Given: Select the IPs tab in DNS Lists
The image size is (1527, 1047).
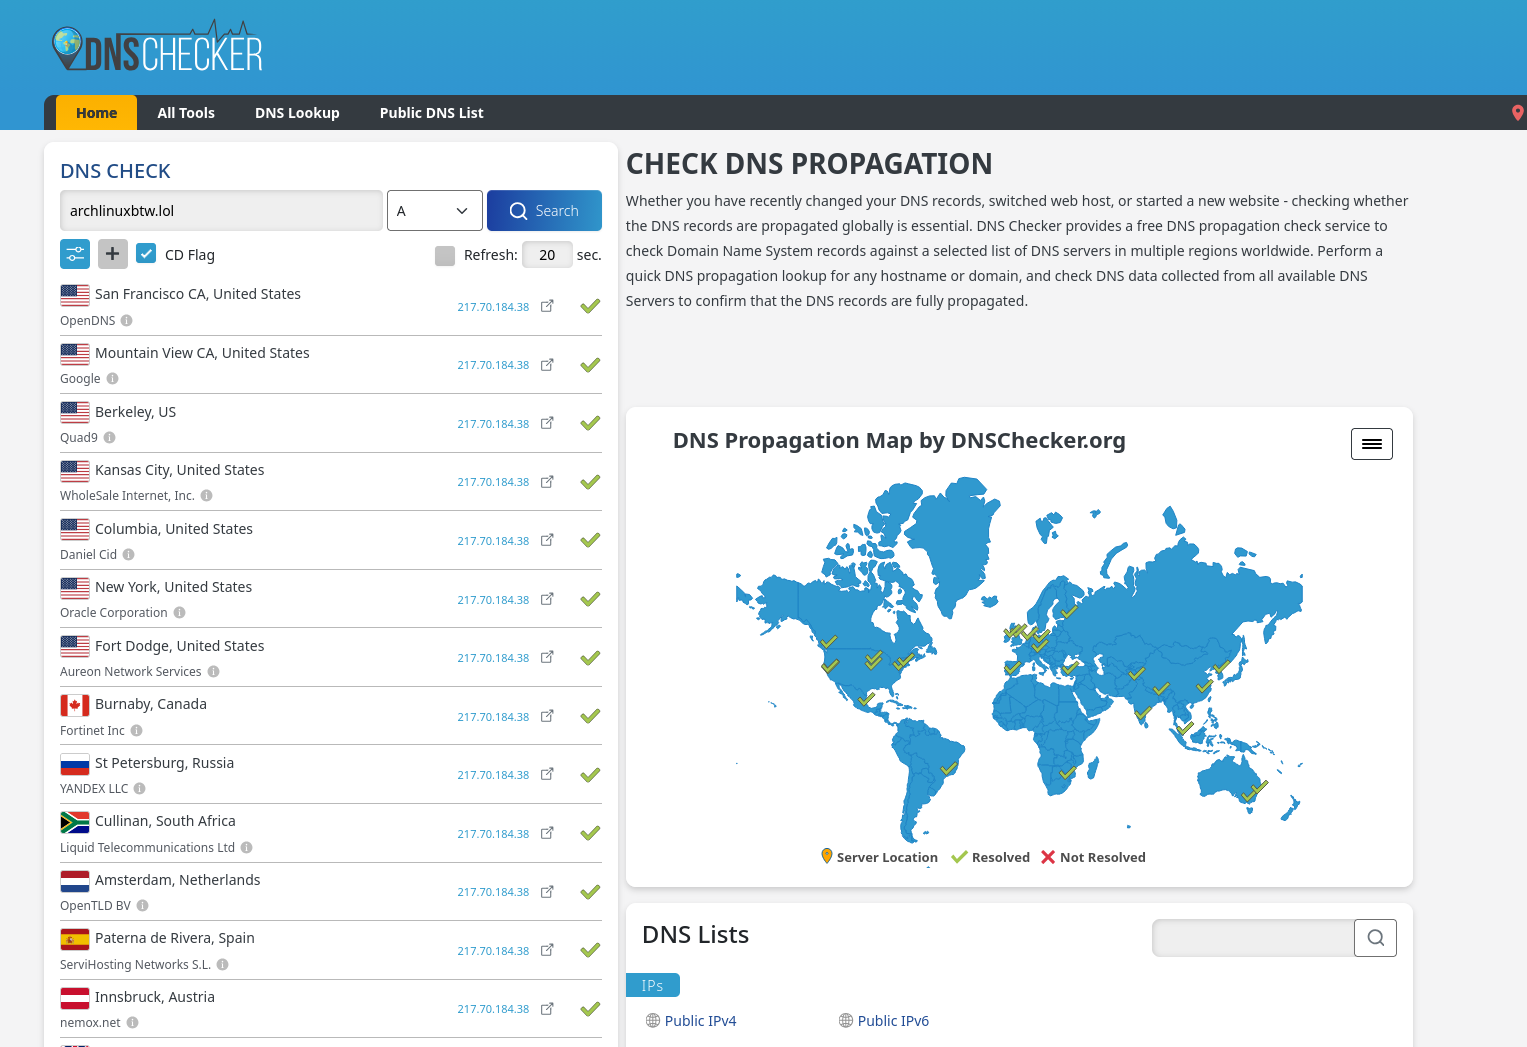Looking at the screenshot, I should (652, 985).
